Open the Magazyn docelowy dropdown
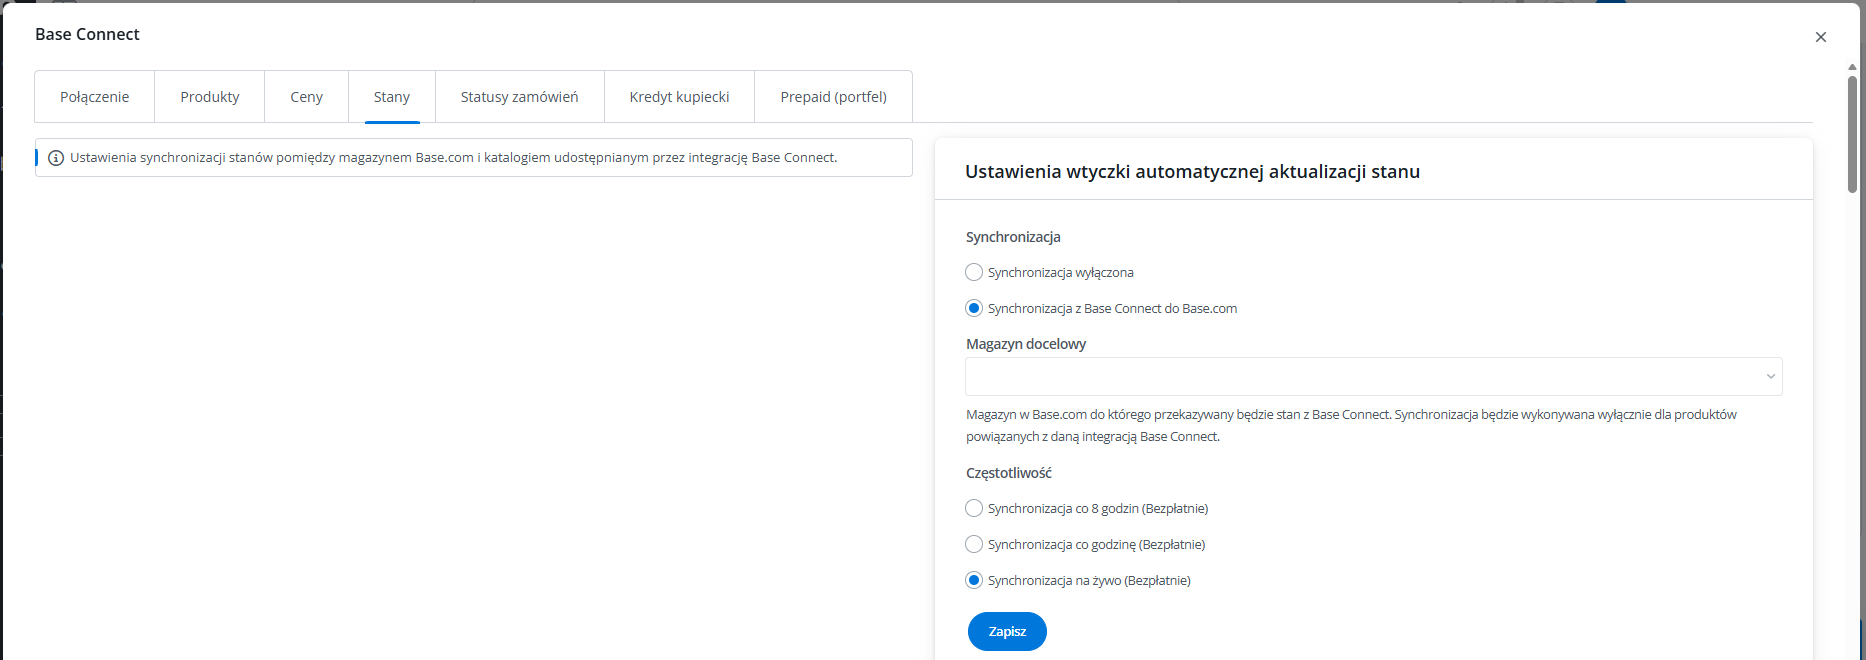 point(1374,377)
